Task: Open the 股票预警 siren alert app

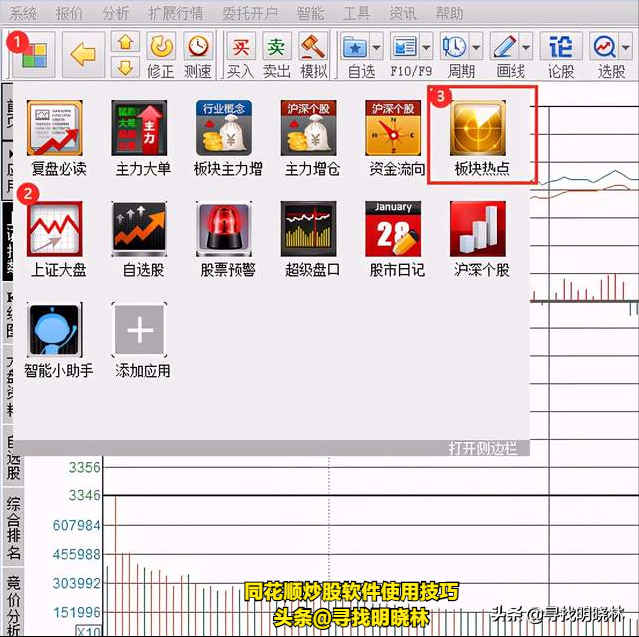Action: pyautogui.click(x=224, y=229)
